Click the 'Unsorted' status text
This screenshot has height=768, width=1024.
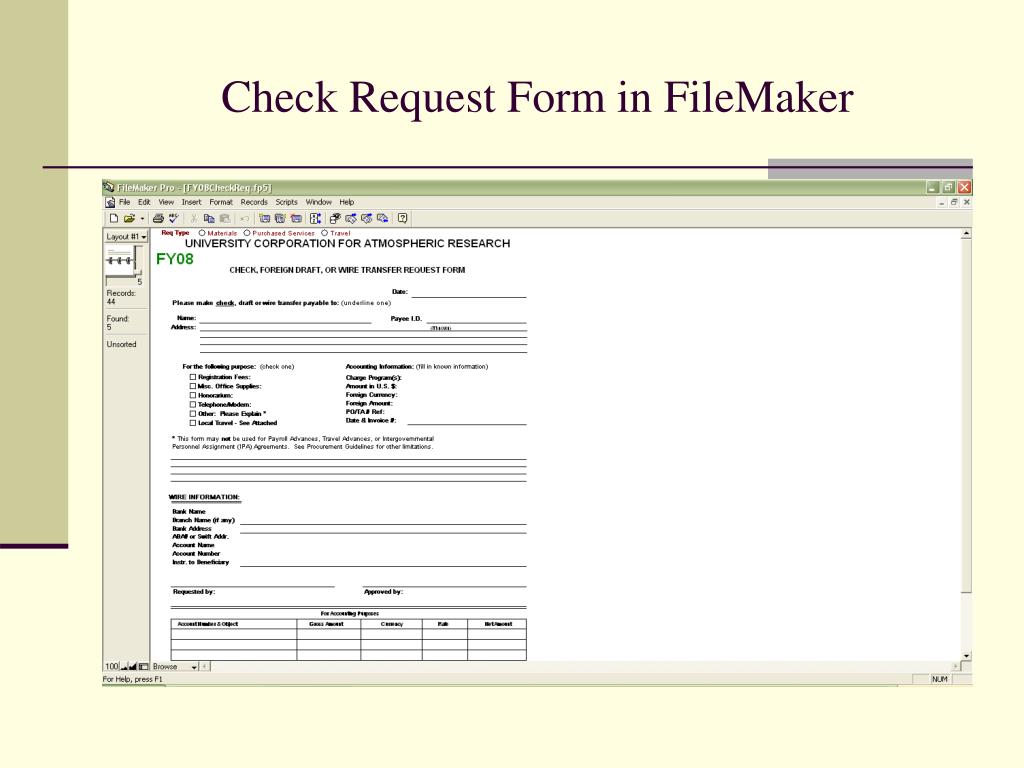click(121, 344)
